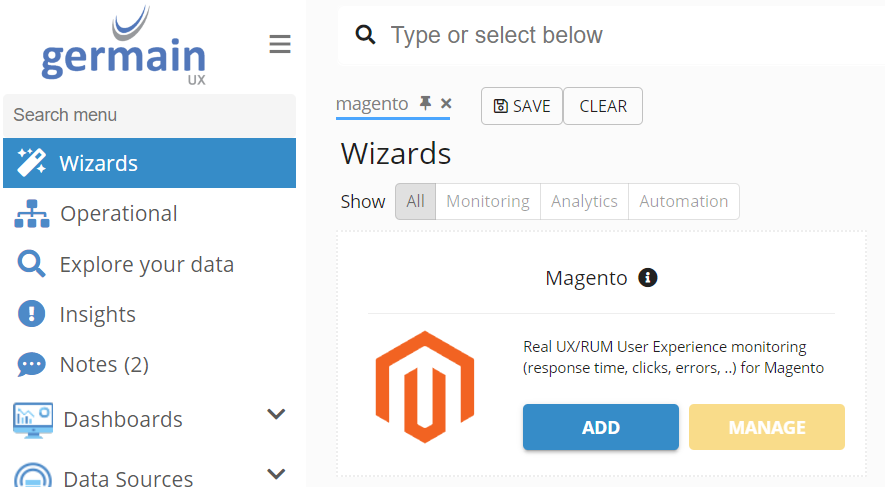
Task: Click the ADD button for Magento
Action: (x=601, y=427)
